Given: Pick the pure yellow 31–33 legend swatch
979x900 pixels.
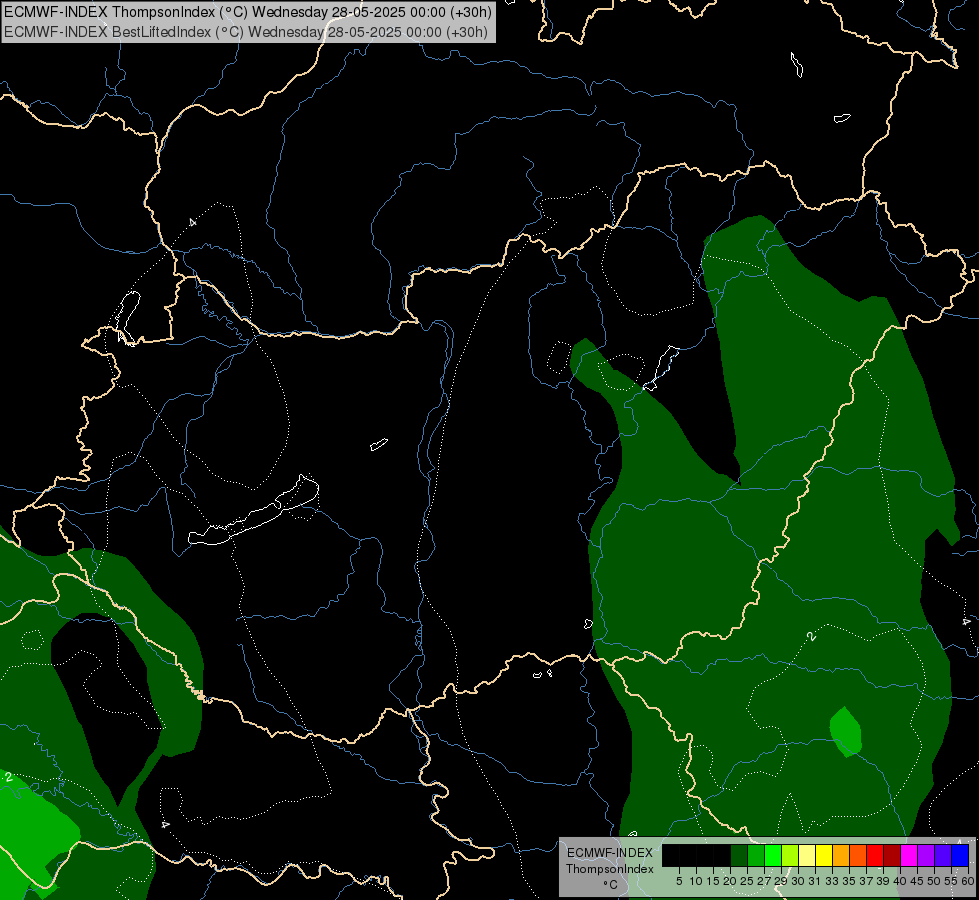Looking at the screenshot, I should [x=824, y=855].
